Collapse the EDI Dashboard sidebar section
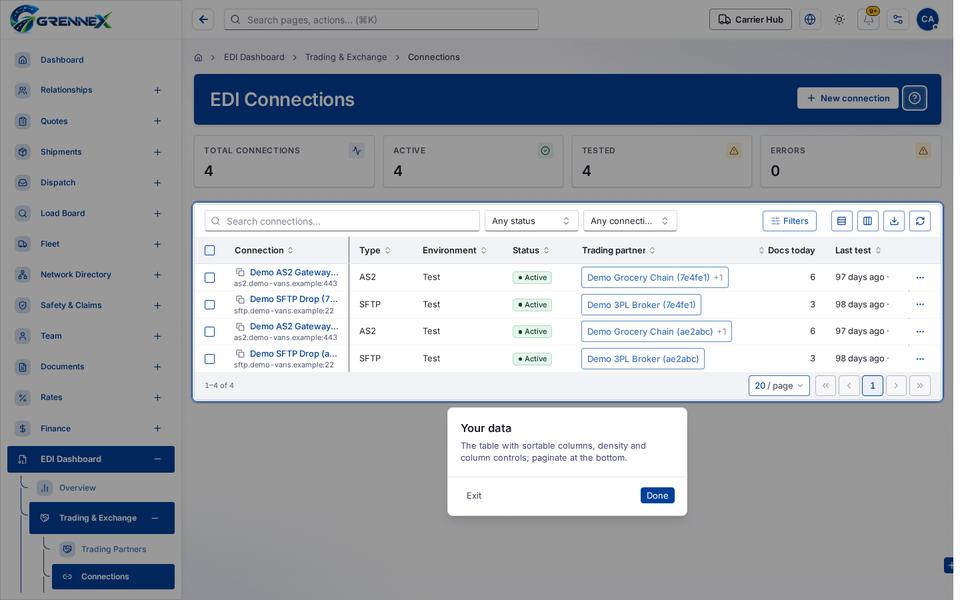This screenshot has width=960, height=600. point(157,459)
